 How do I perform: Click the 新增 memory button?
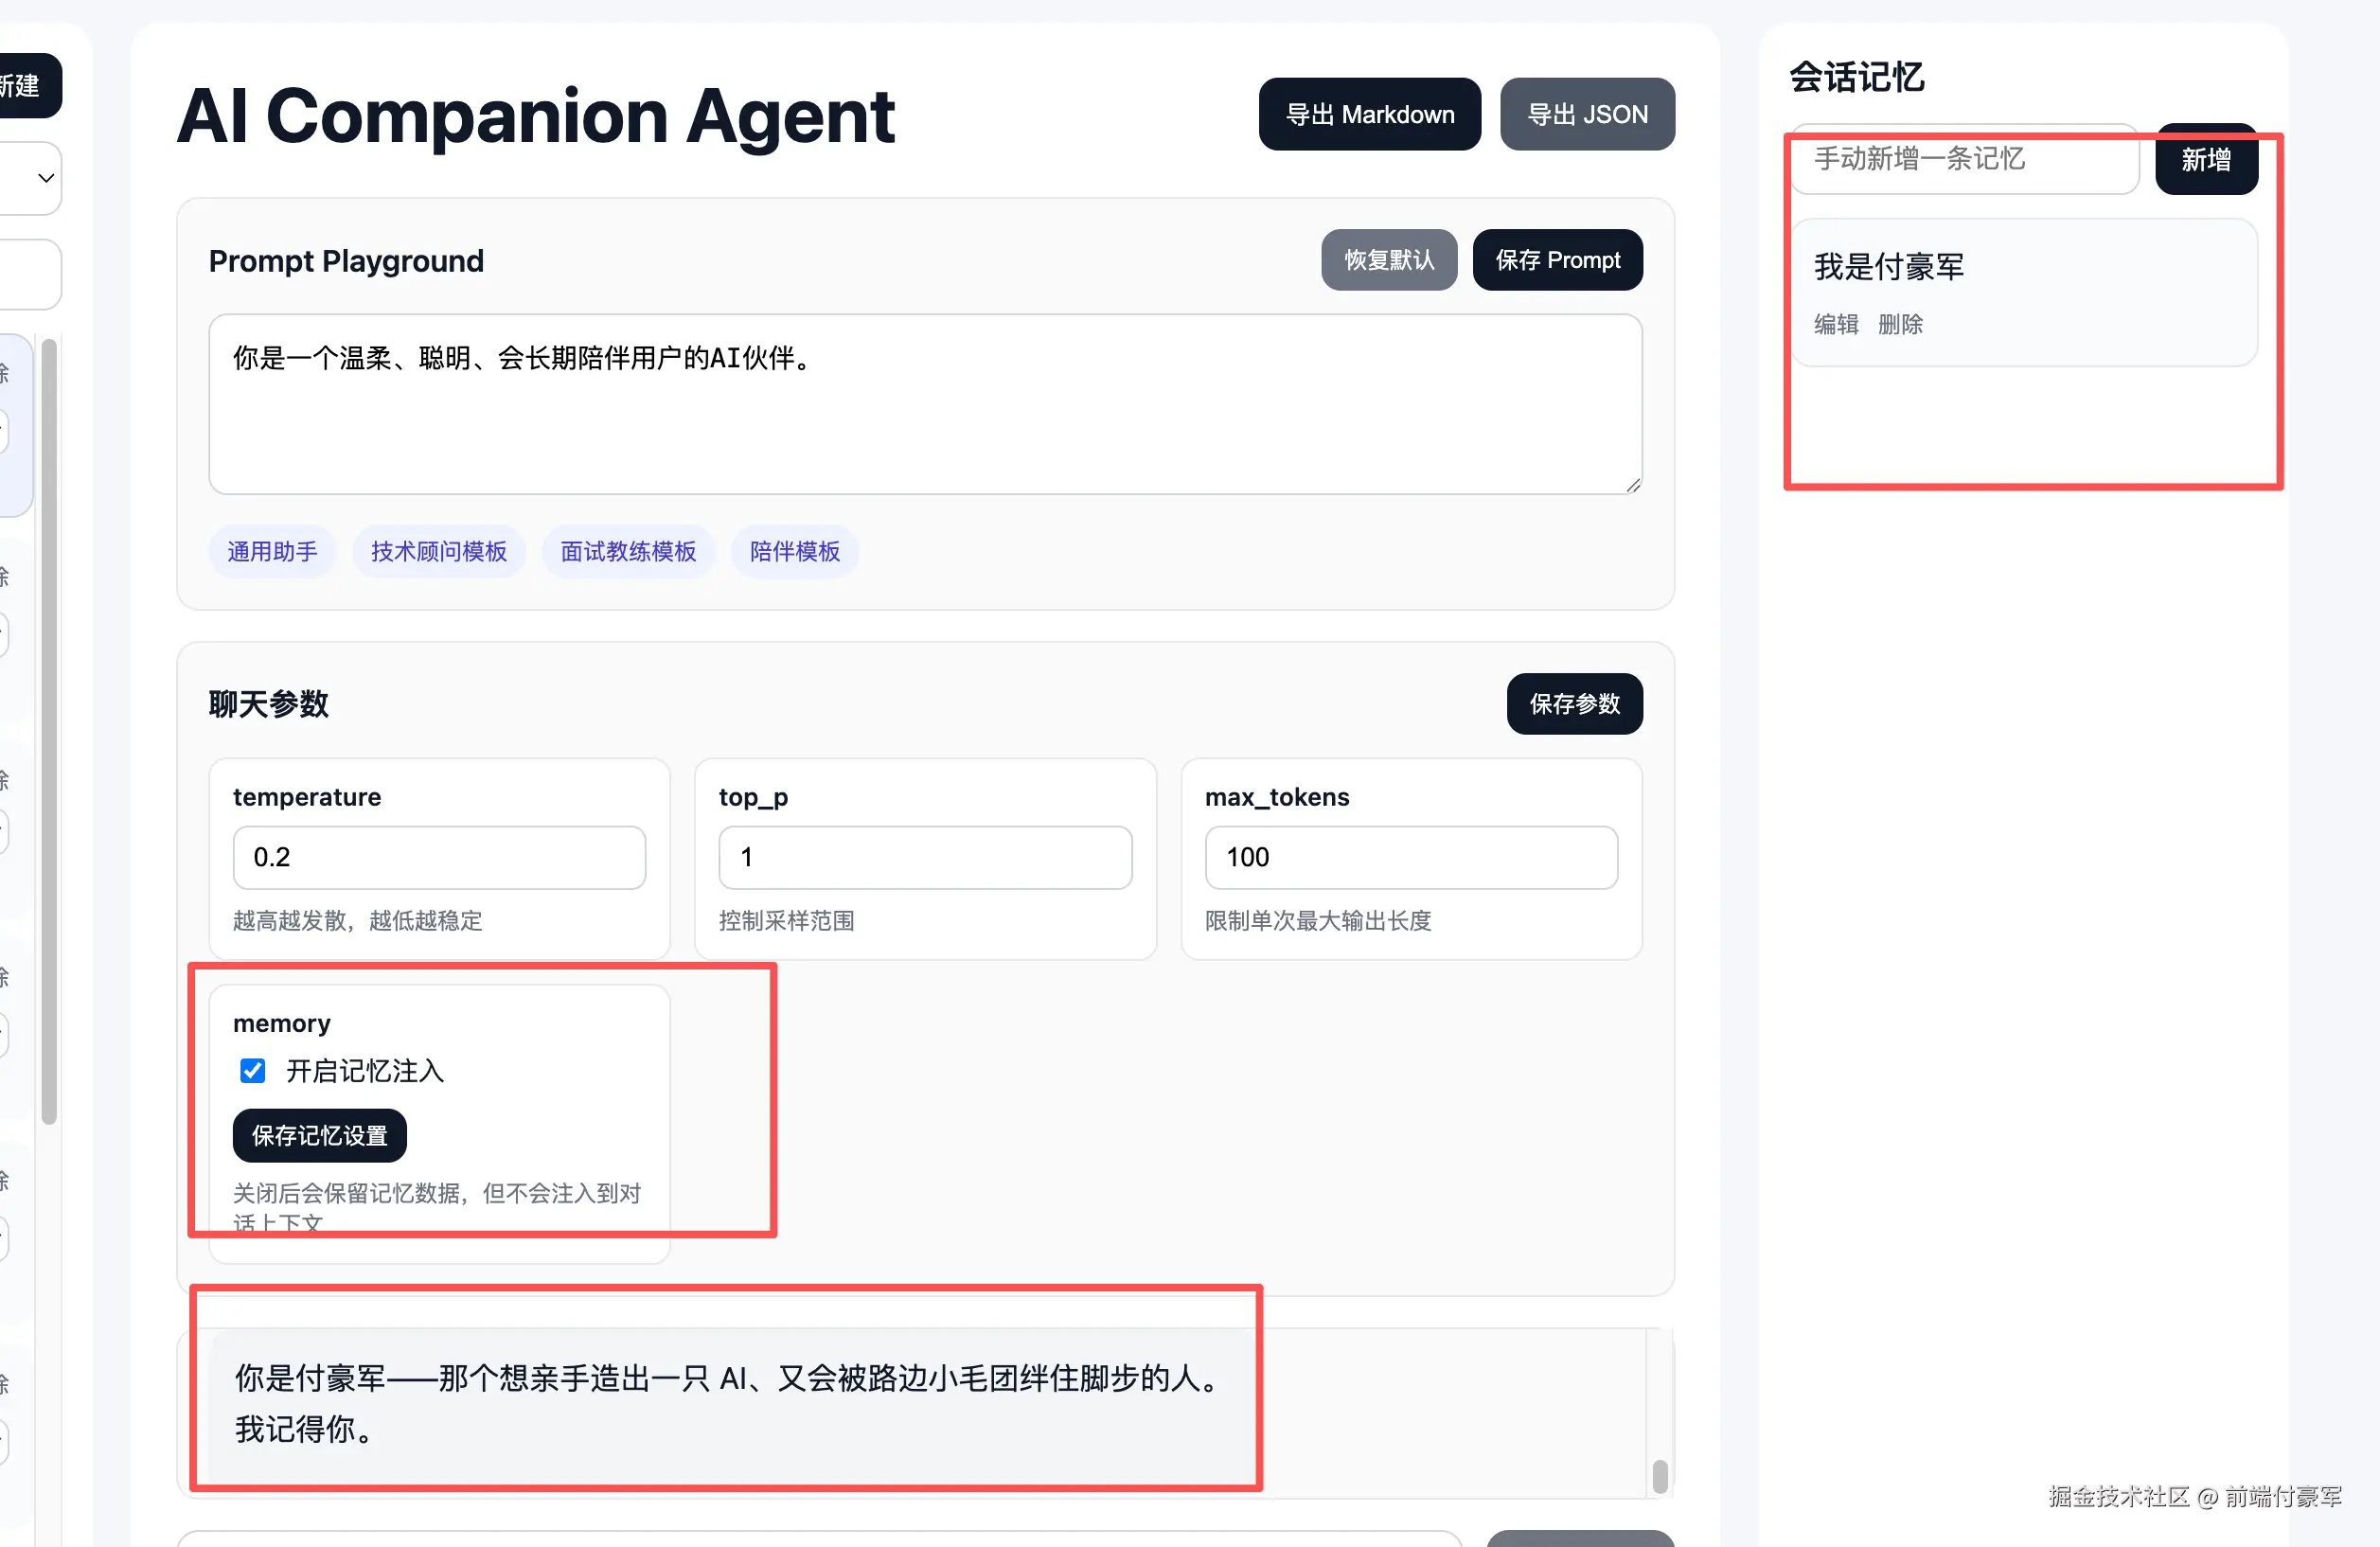point(2206,159)
